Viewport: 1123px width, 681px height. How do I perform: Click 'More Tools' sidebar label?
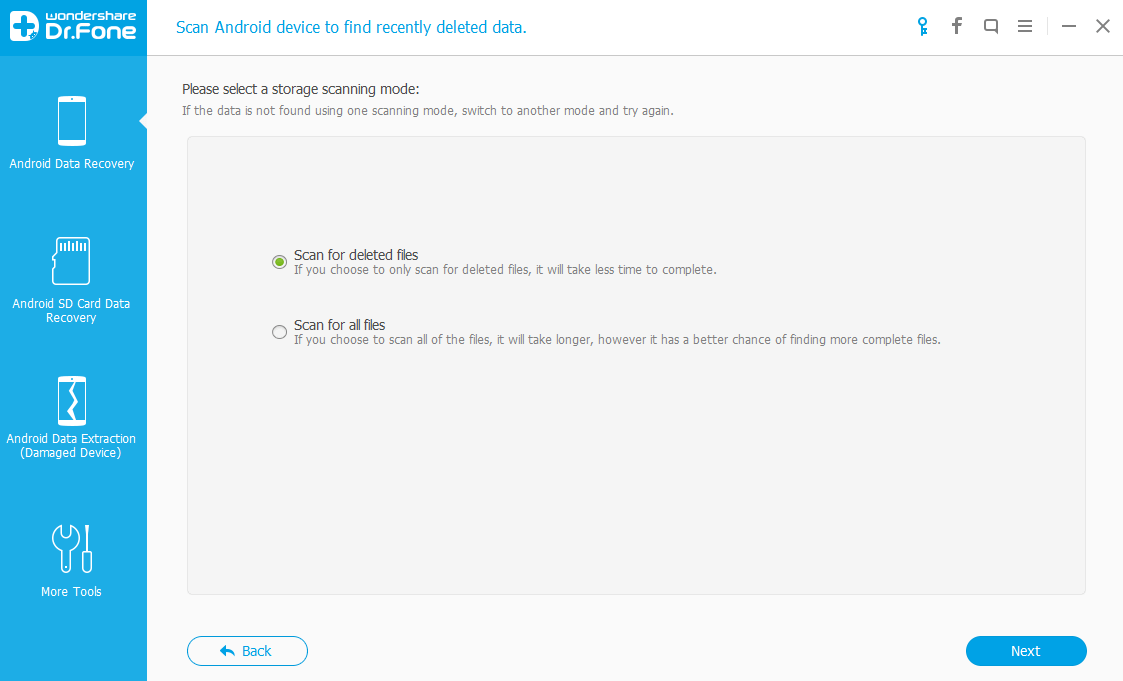(71, 591)
